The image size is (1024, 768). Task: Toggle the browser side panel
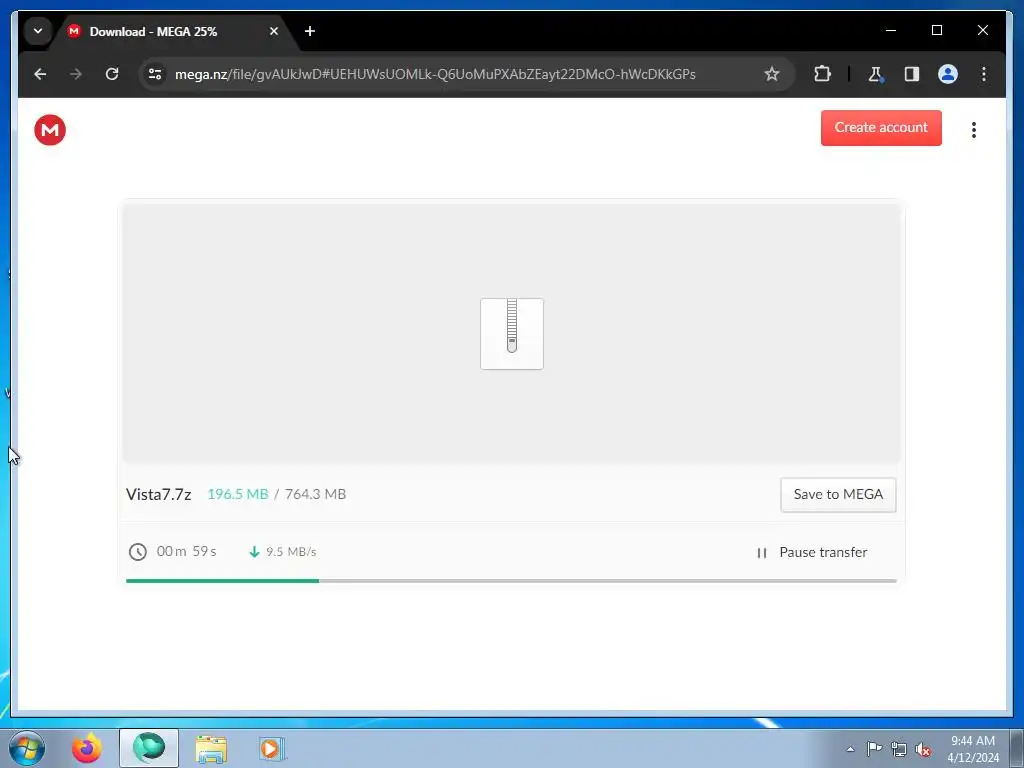912,74
